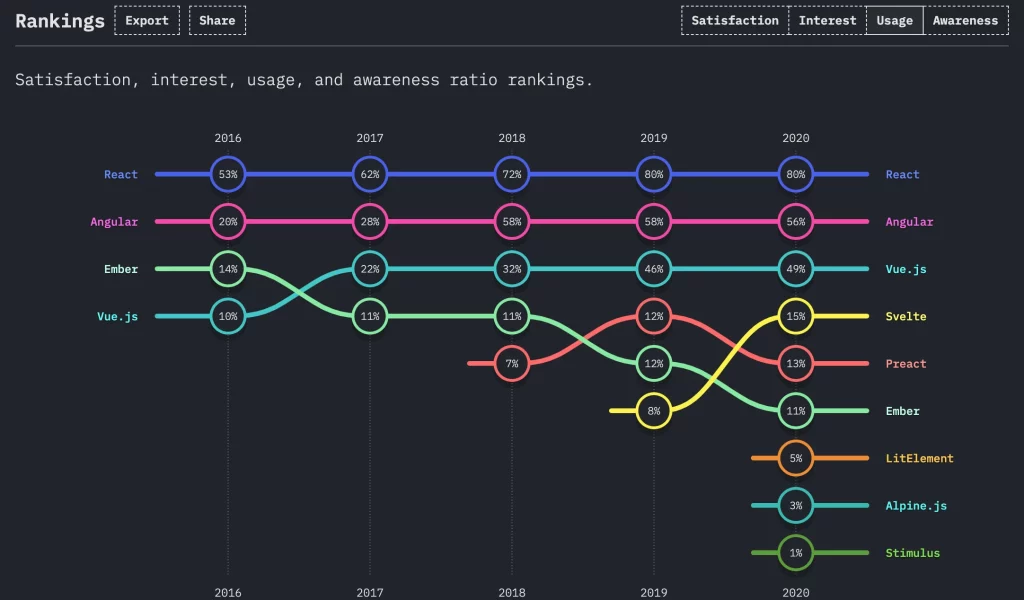This screenshot has height=600, width=1024.
Task: Click the Stimulus 1% node
Action: click(796, 553)
